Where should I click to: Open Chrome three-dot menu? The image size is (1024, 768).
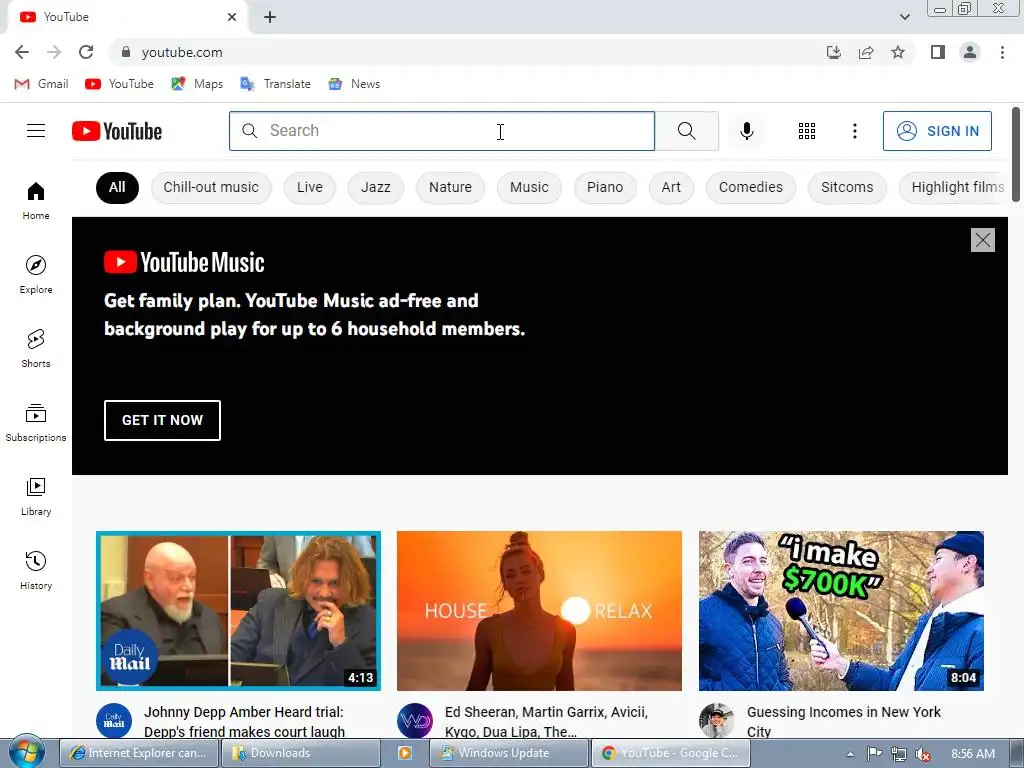pyautogui.click(x=1002, y=52)
